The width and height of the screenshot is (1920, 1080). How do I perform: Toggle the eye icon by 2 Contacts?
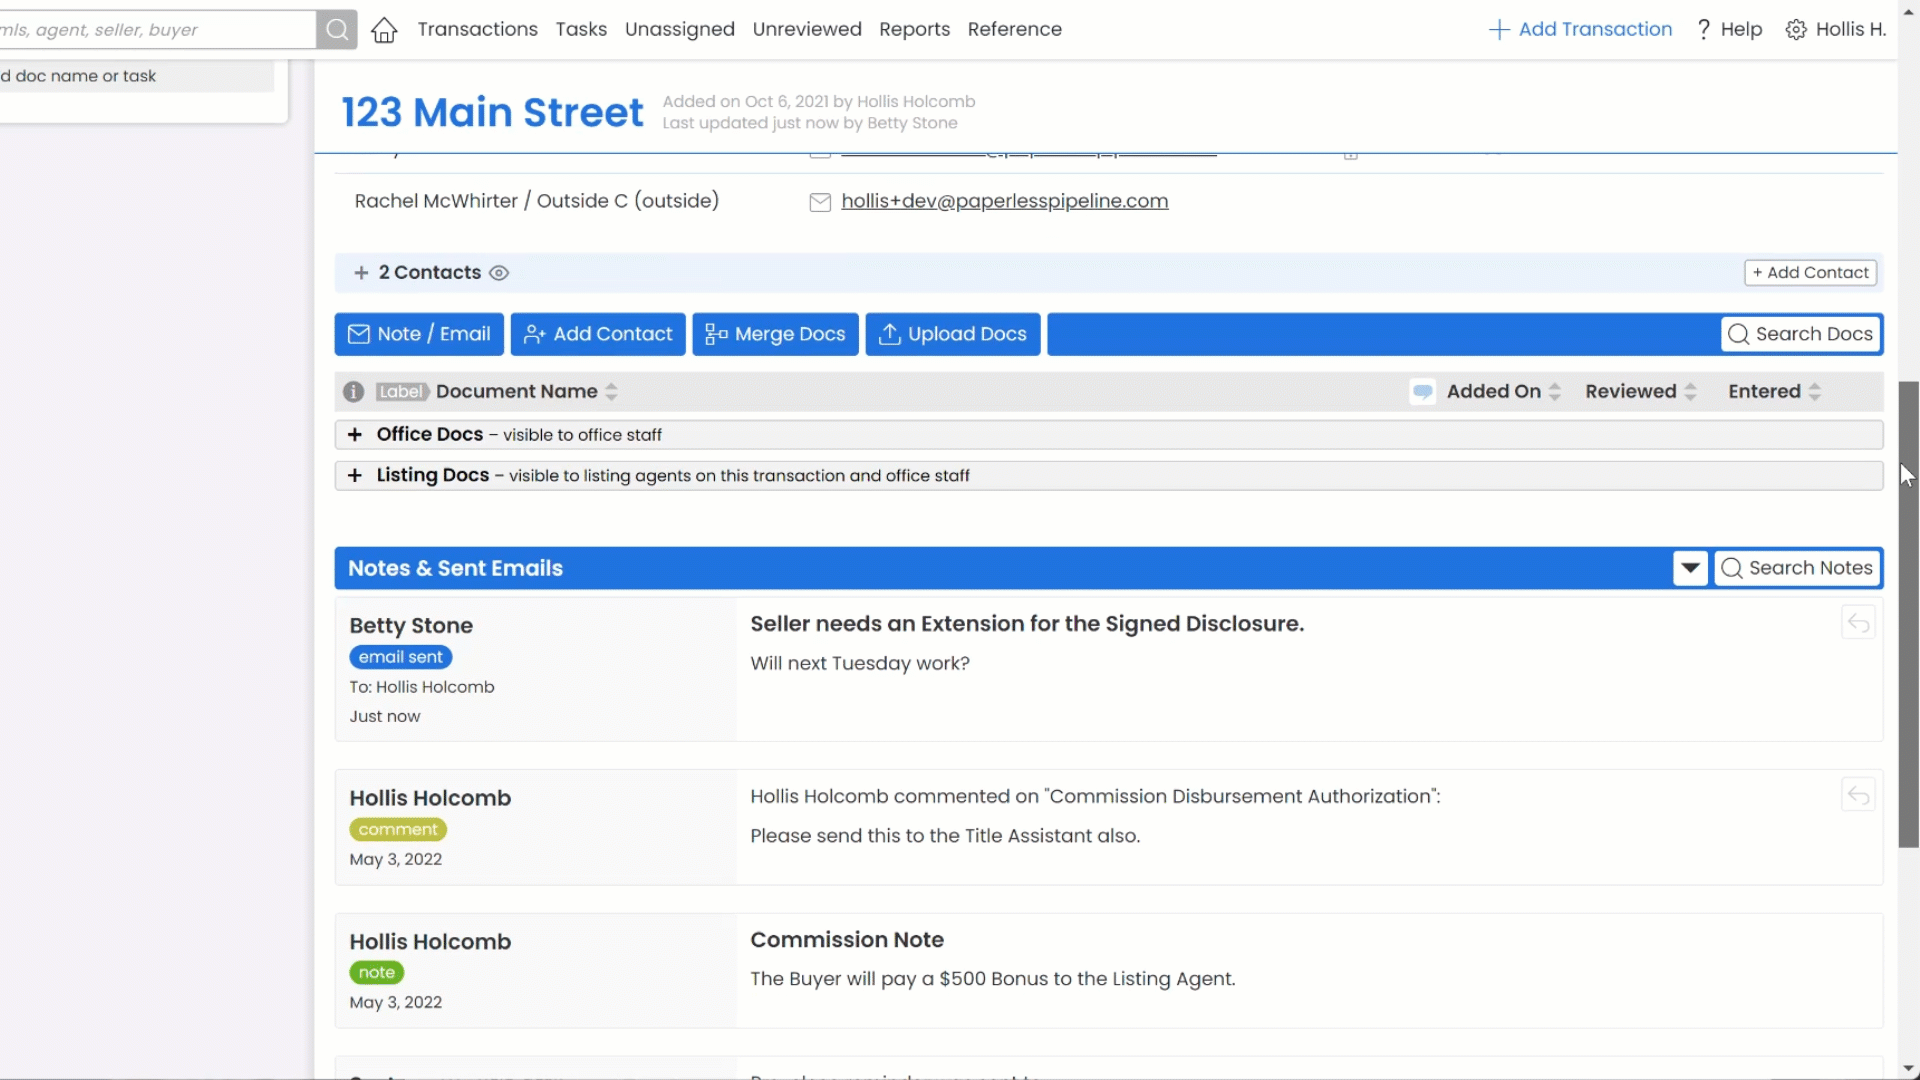(x=499, y=273)
